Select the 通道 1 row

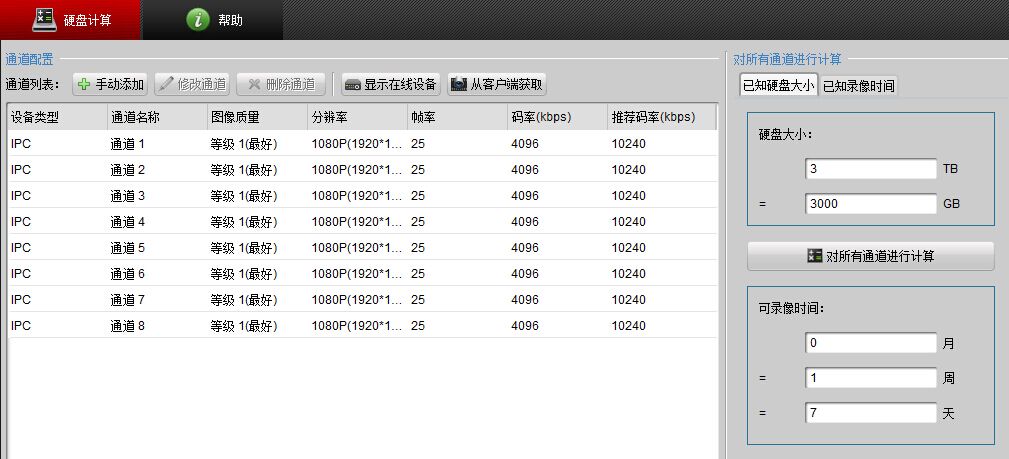[x=360, y=144]
